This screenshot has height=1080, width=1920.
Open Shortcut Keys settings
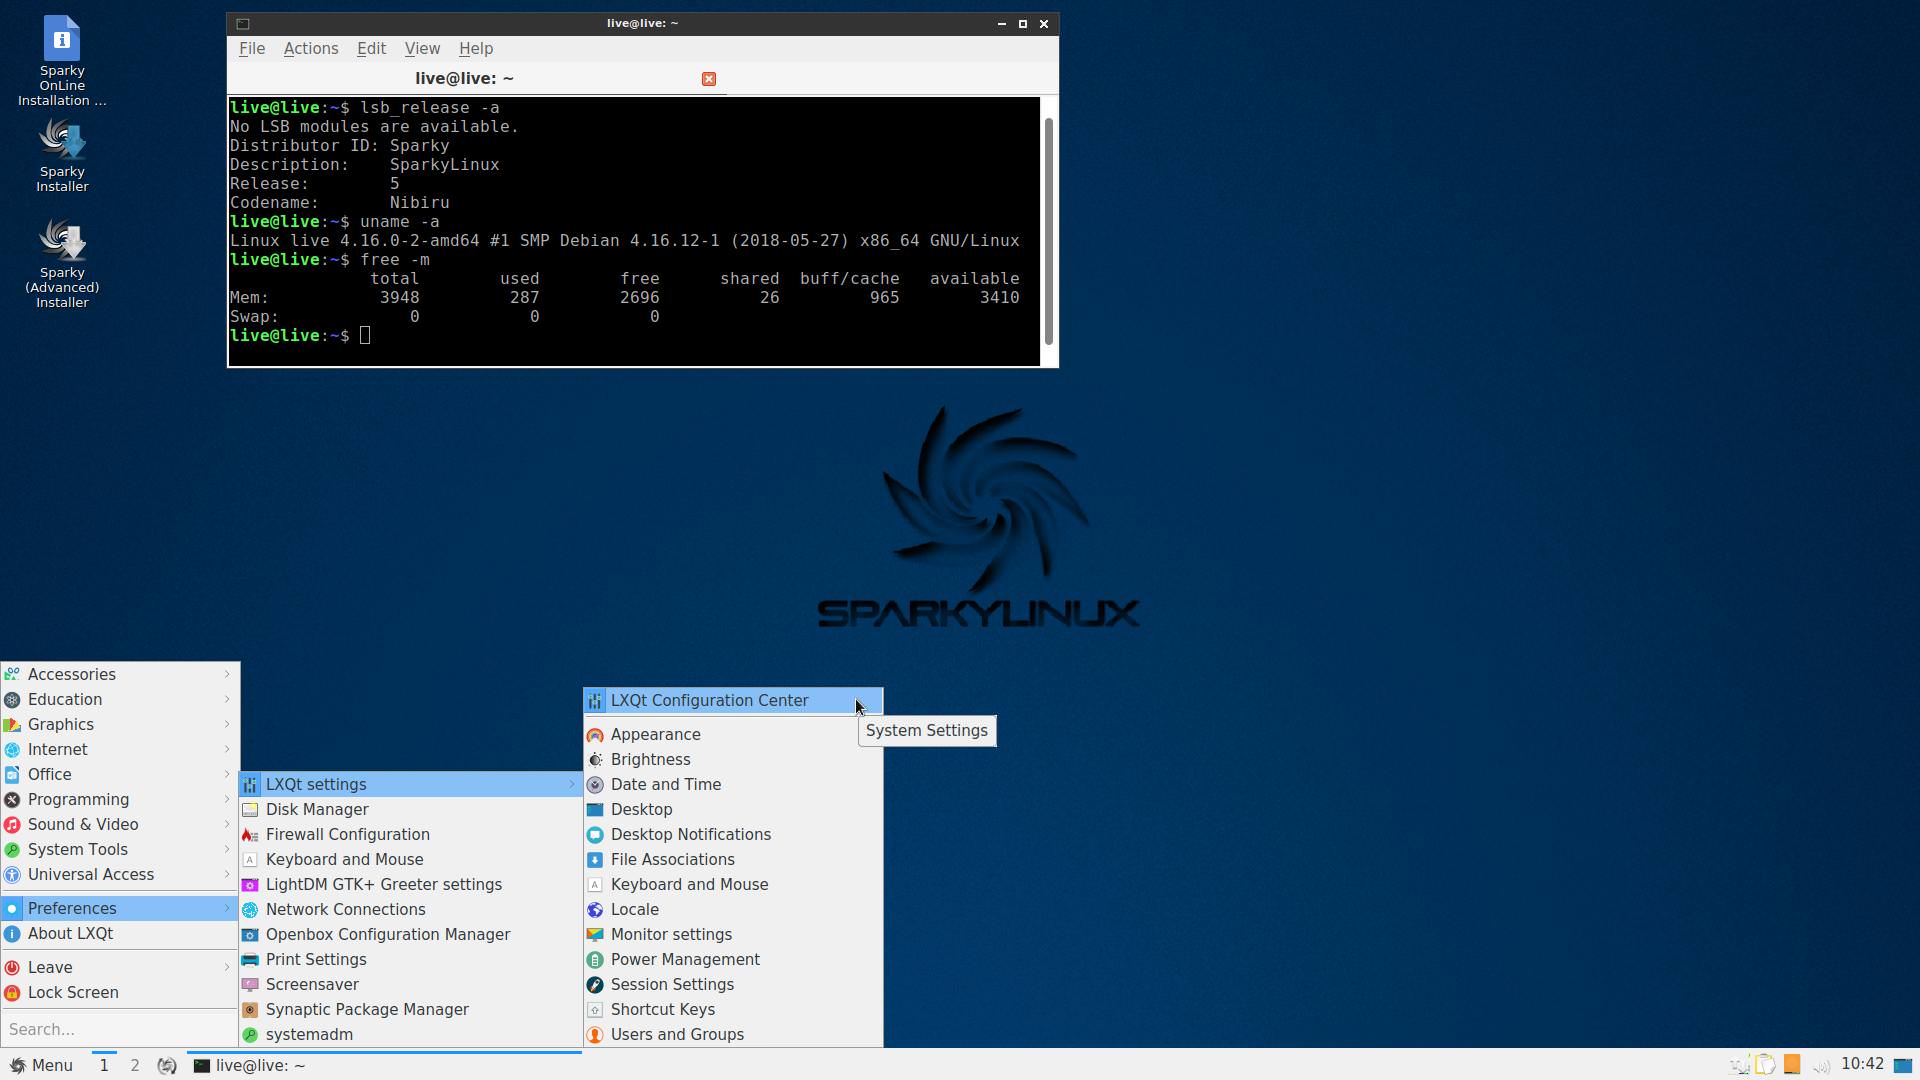click(x=733, y=1010)
